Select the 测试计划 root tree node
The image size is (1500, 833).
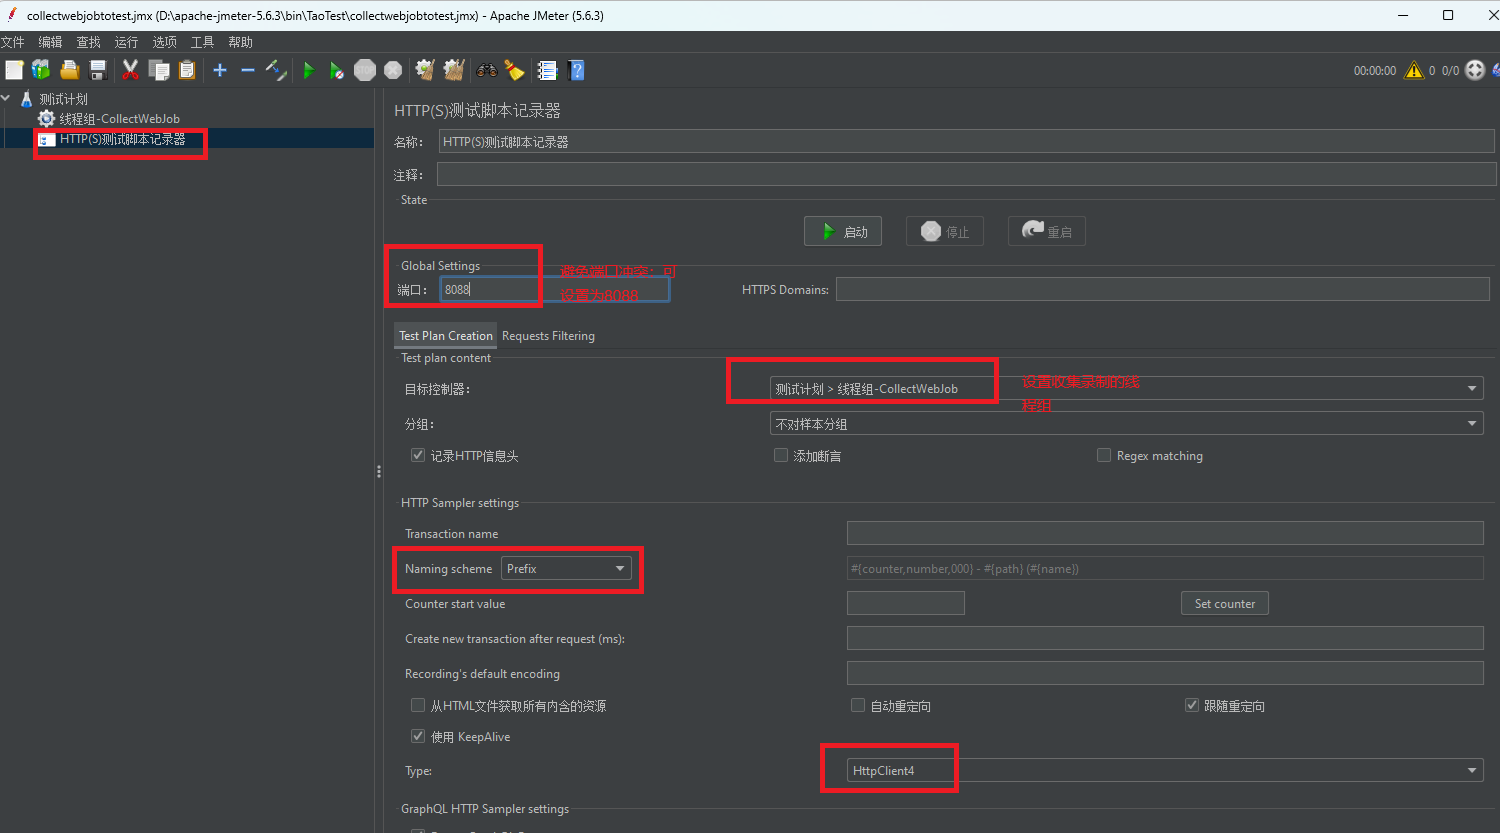(x=63, y=99)
